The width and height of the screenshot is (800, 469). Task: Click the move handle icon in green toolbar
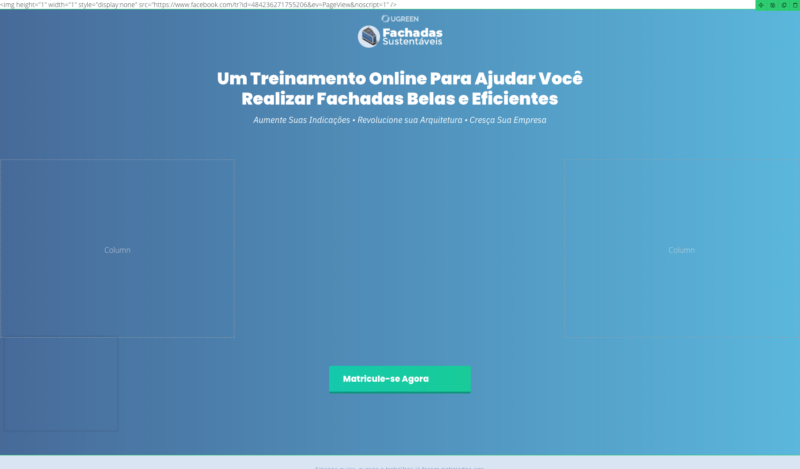762,5
